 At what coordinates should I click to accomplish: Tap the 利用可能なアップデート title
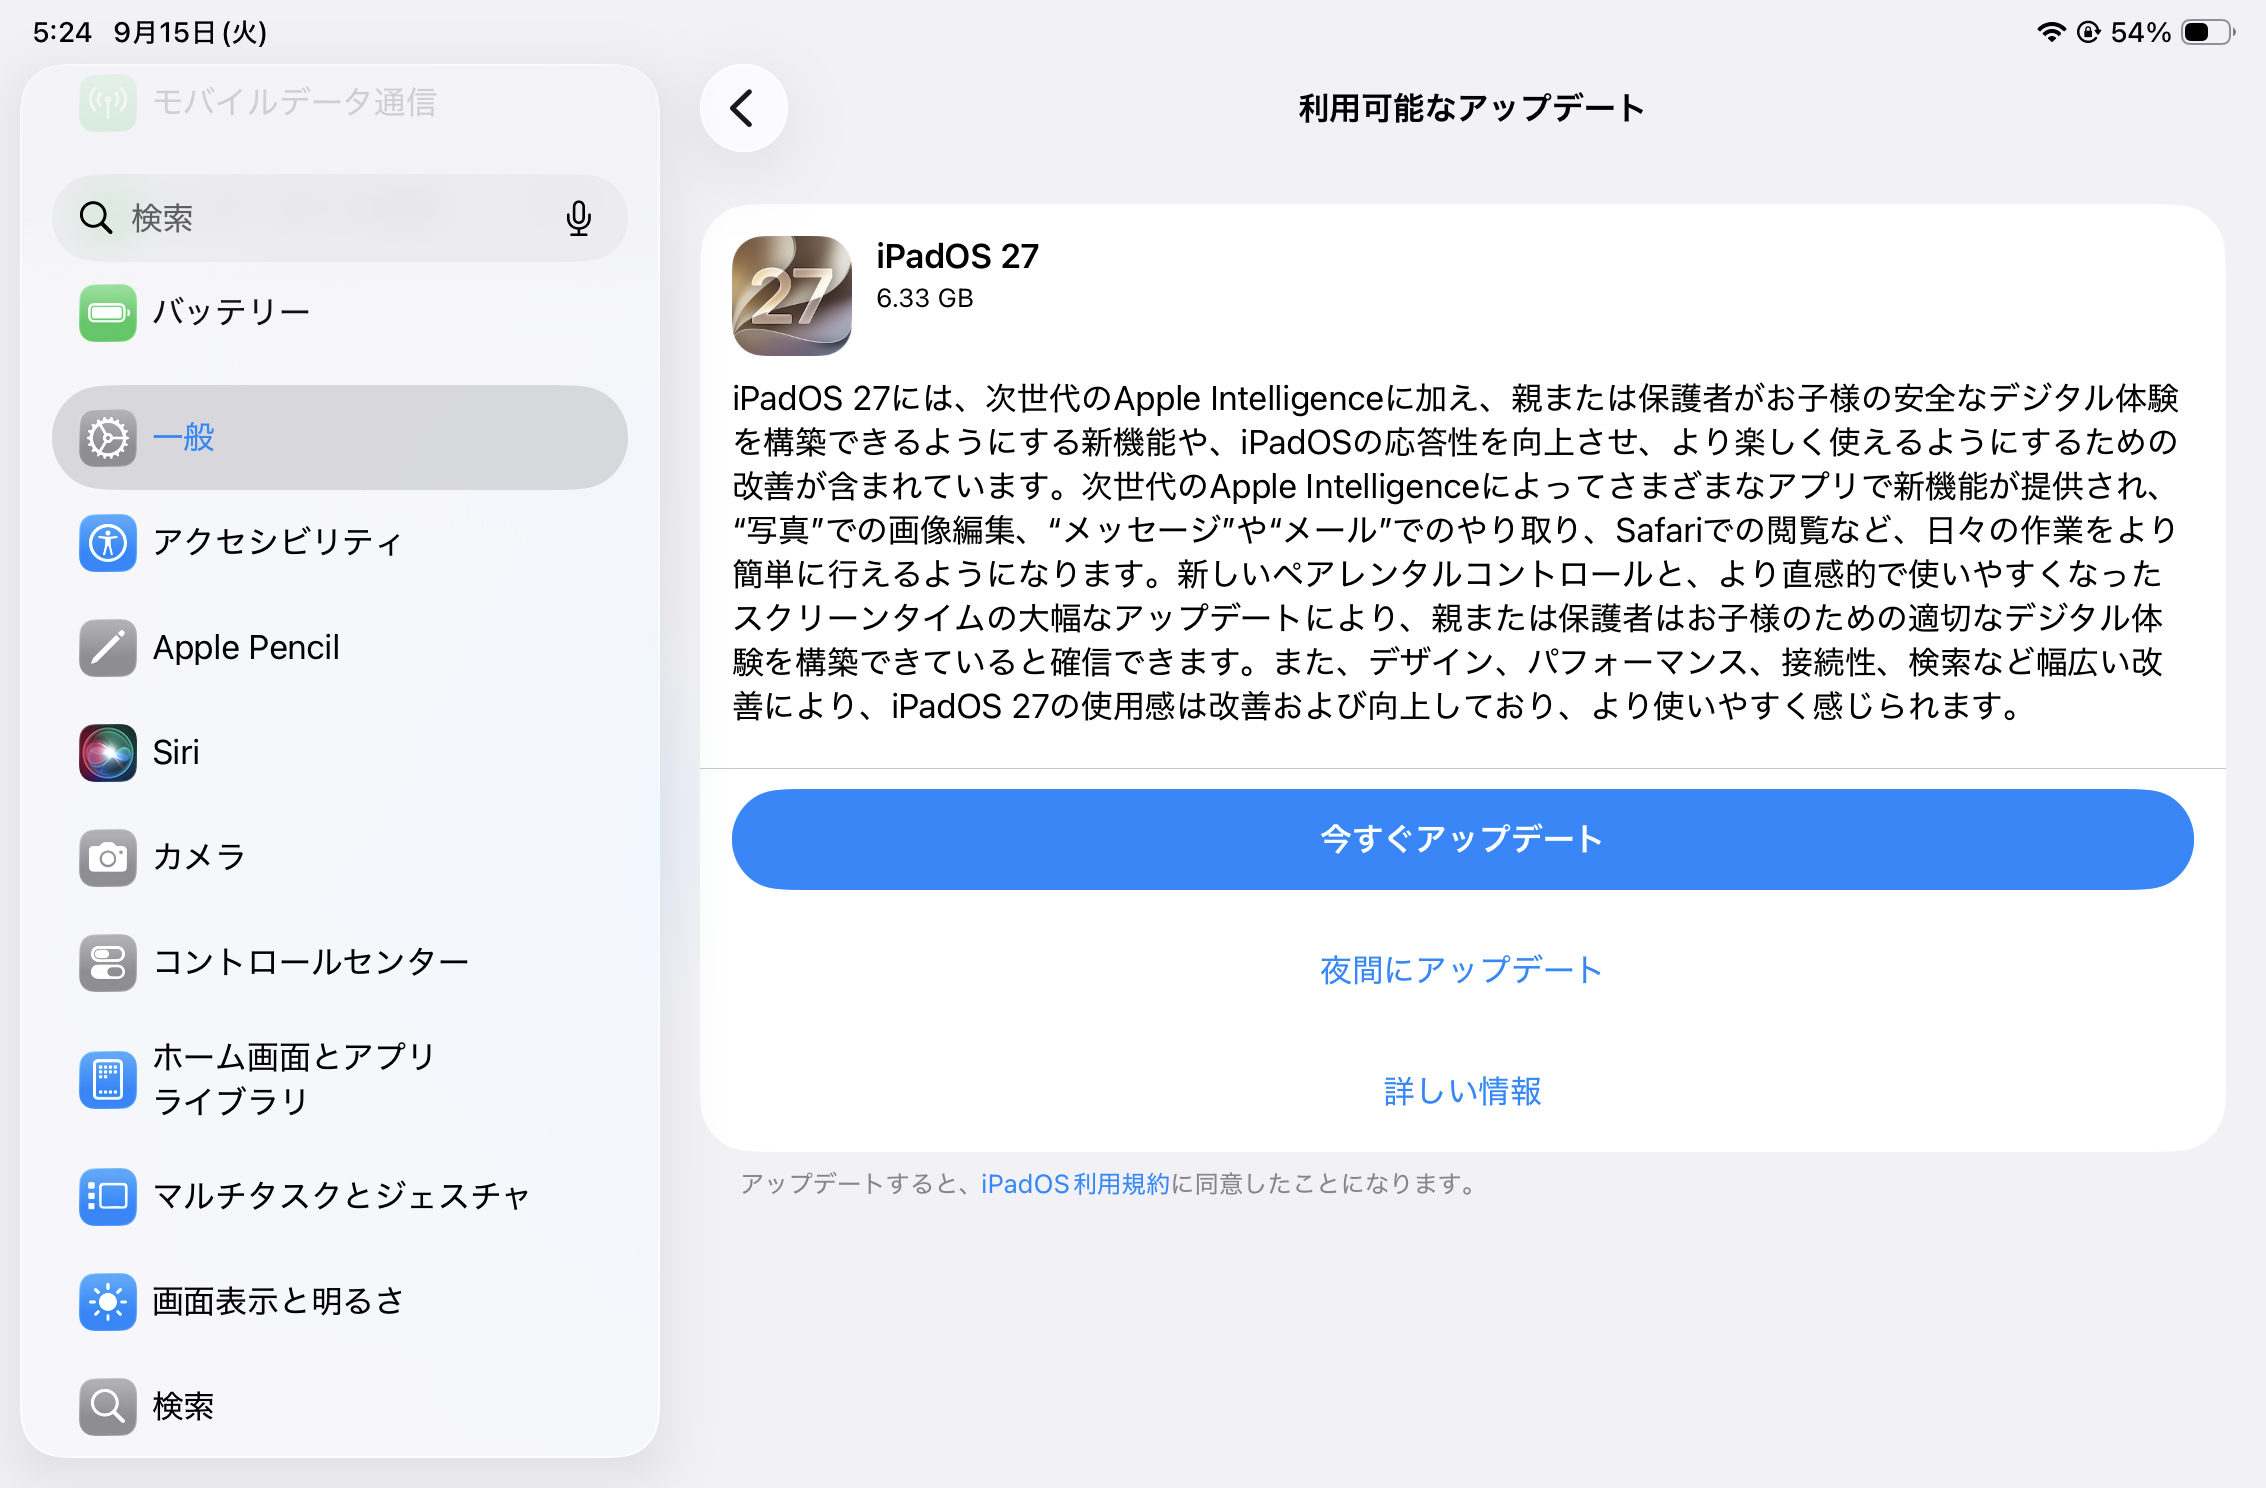tap(1471, 108)
